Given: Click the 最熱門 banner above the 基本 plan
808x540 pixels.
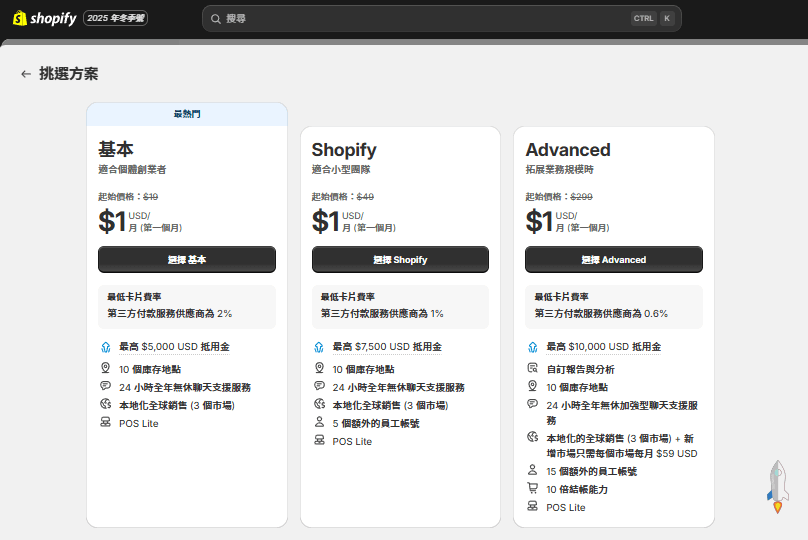Looking at the screenshot, I should (x=187, y=114).
